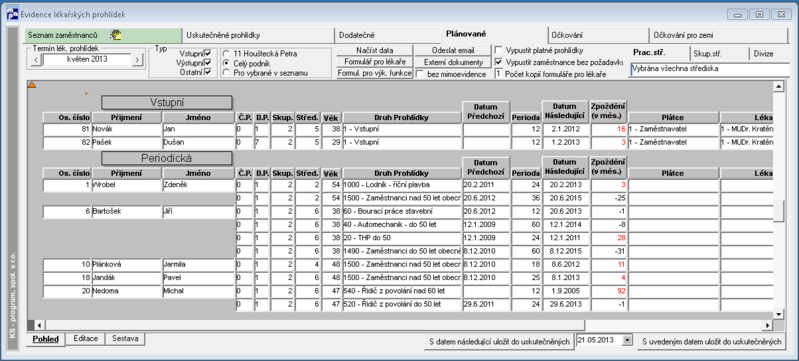Toggle Vypustit zaměstnance bez požadavku checkbox
799x361 pixels.
coord(498,62)
